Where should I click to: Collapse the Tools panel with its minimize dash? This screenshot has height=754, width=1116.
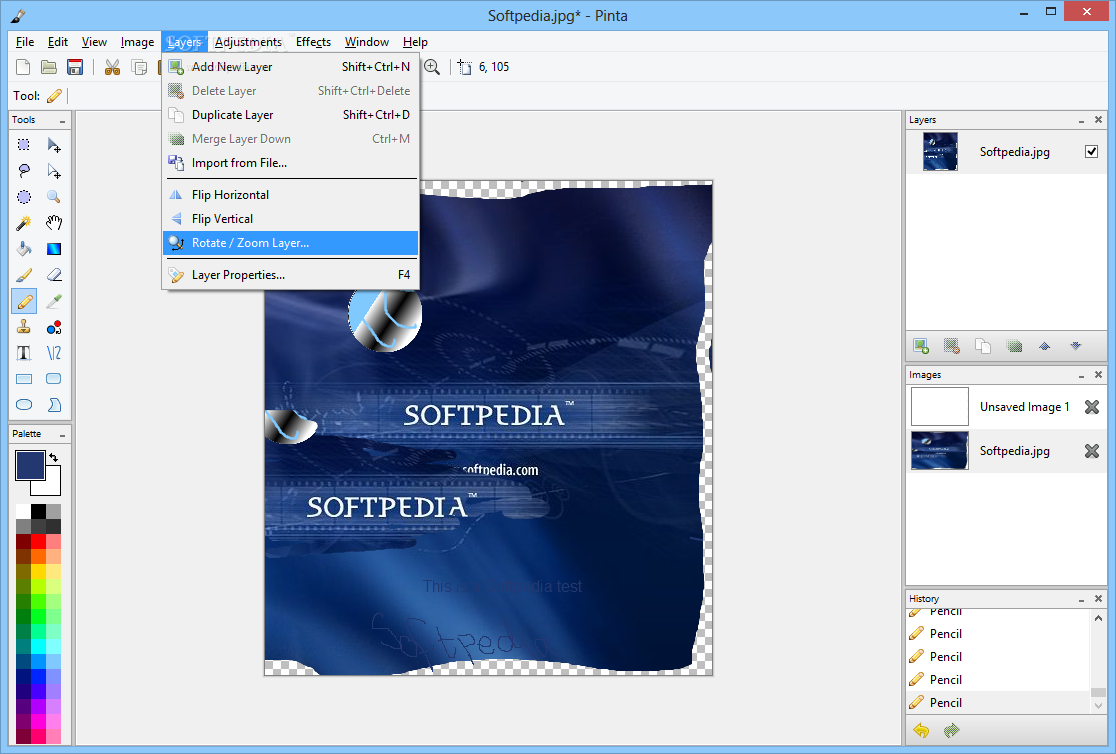pyautogui.click(x=63, y=121)
